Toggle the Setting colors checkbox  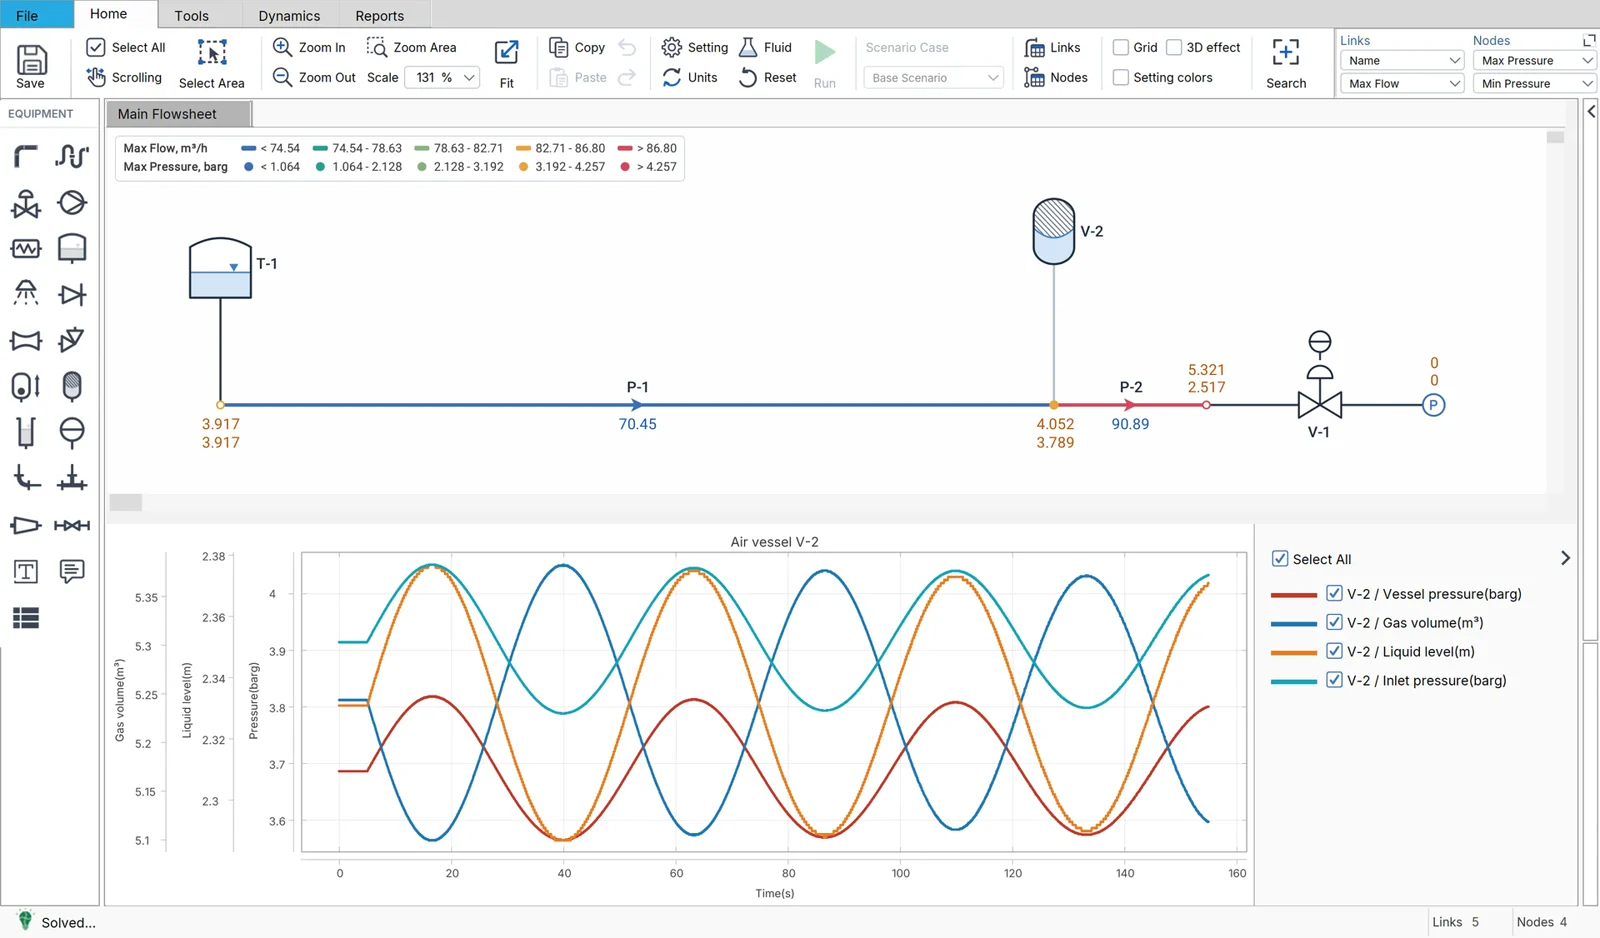point(1121,77)
